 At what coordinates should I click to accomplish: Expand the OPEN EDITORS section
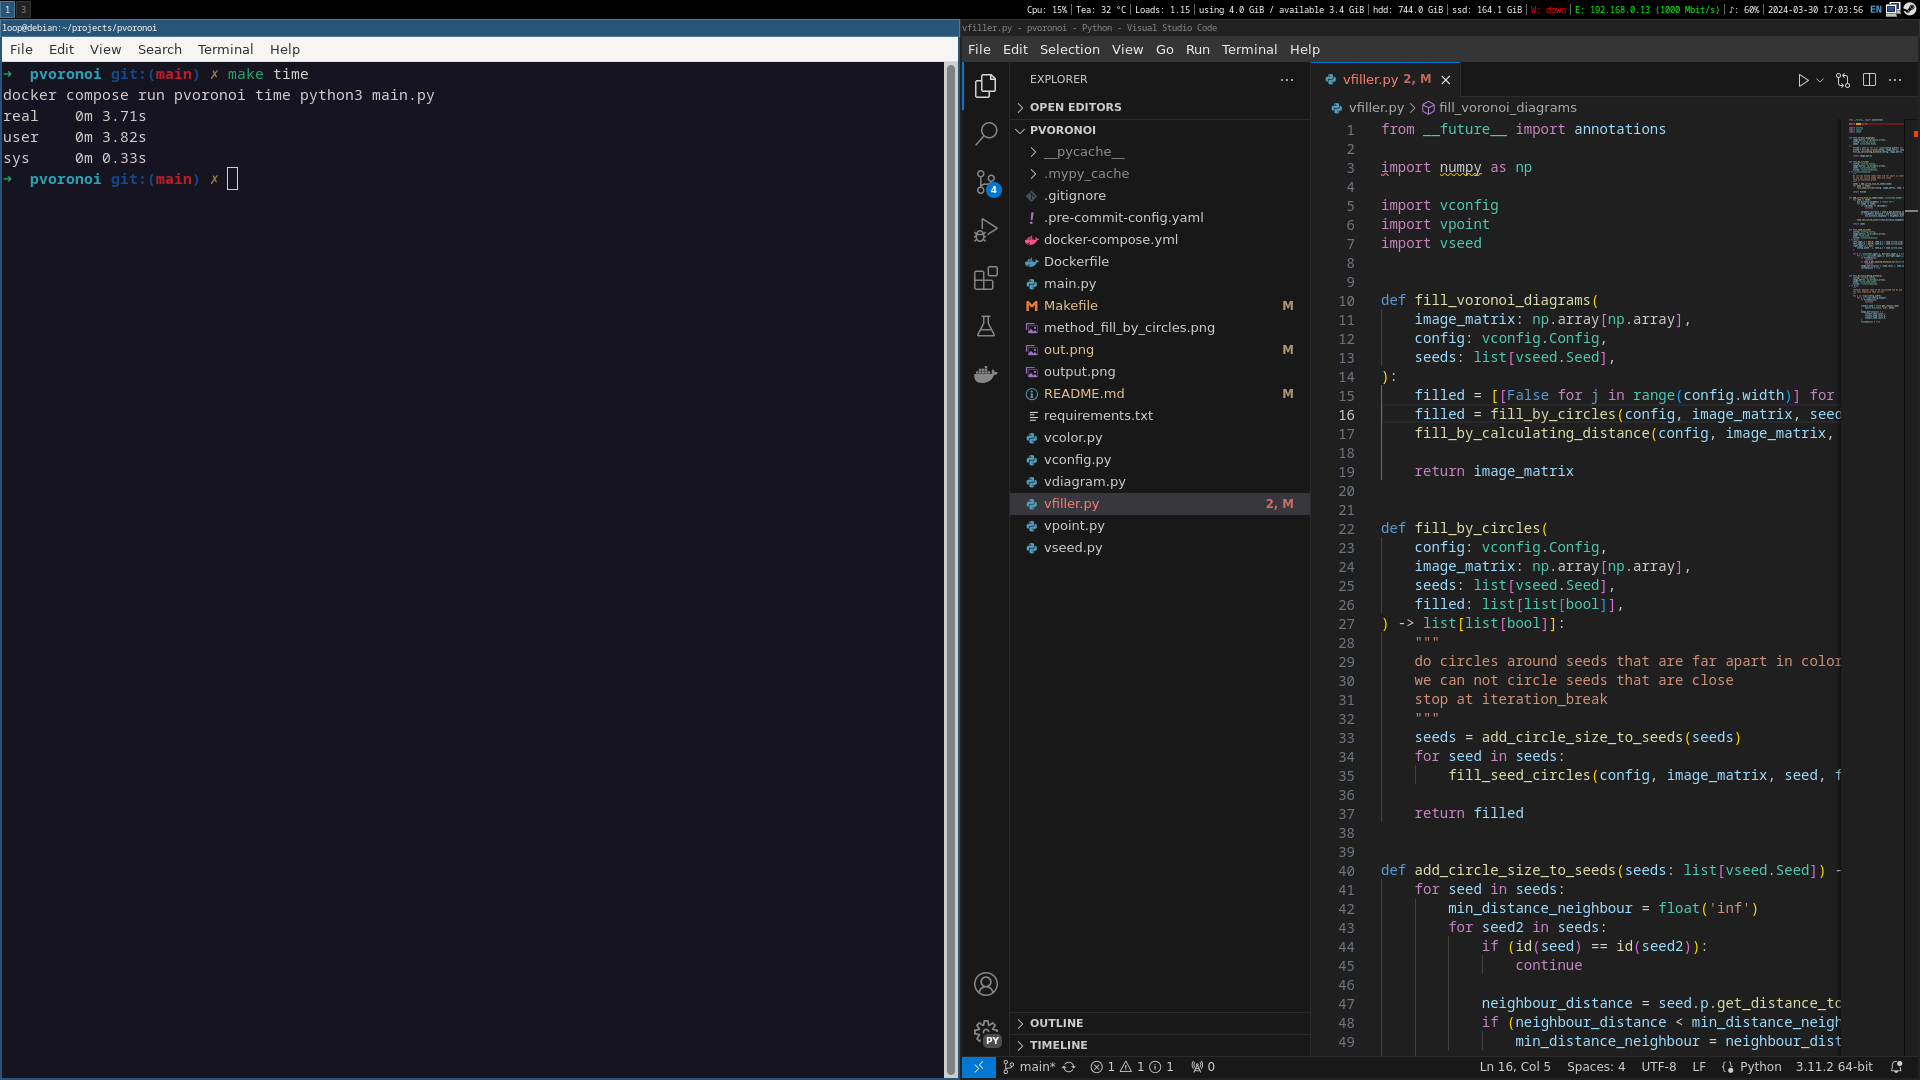[1075, 107]
